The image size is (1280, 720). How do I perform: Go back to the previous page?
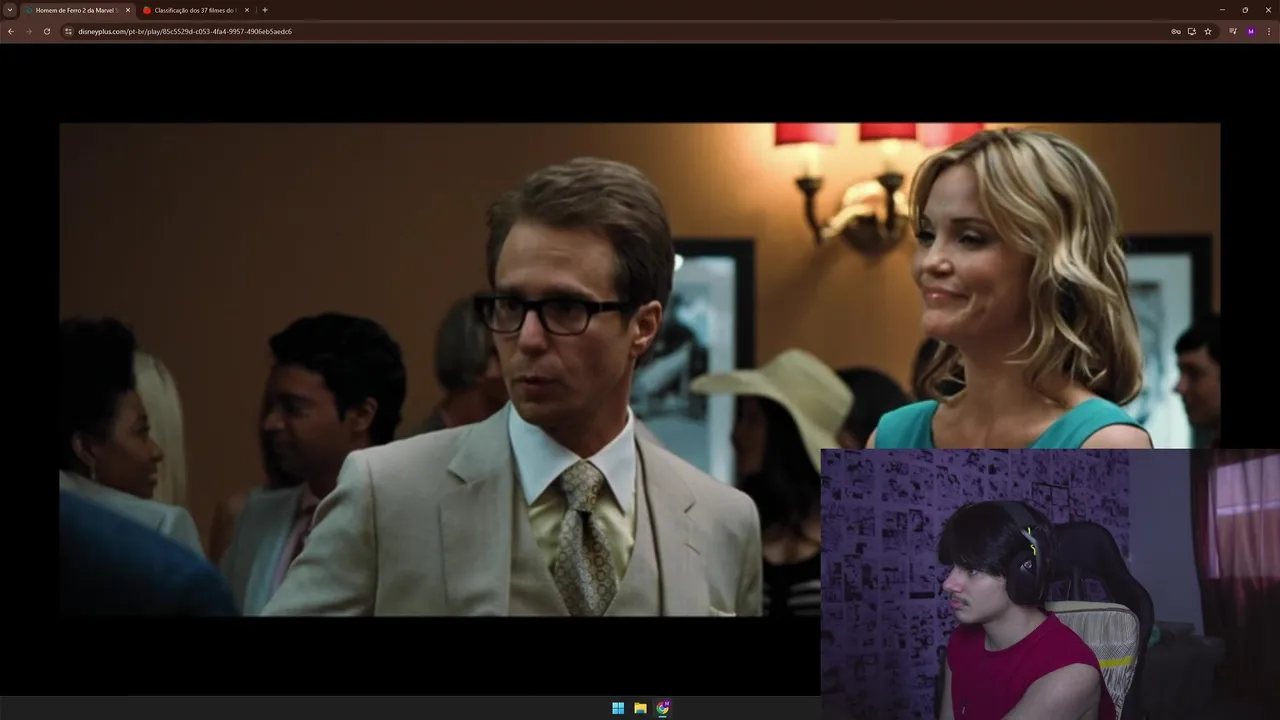(11, 31)
